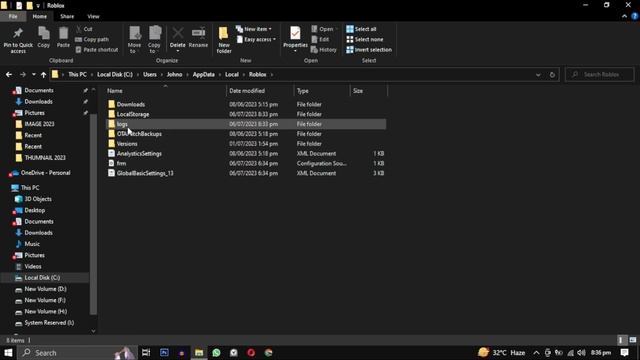This screenshot has width=640, height=360.
Task: Select Local Disk (C:) in sidebar
Action: [x=42, y=278]
